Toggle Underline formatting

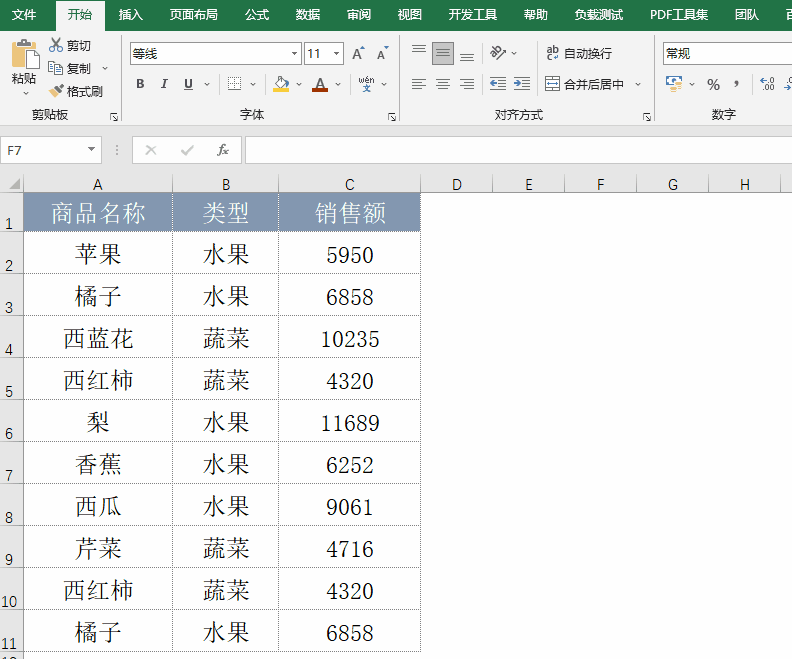click(x=188, y=84)
